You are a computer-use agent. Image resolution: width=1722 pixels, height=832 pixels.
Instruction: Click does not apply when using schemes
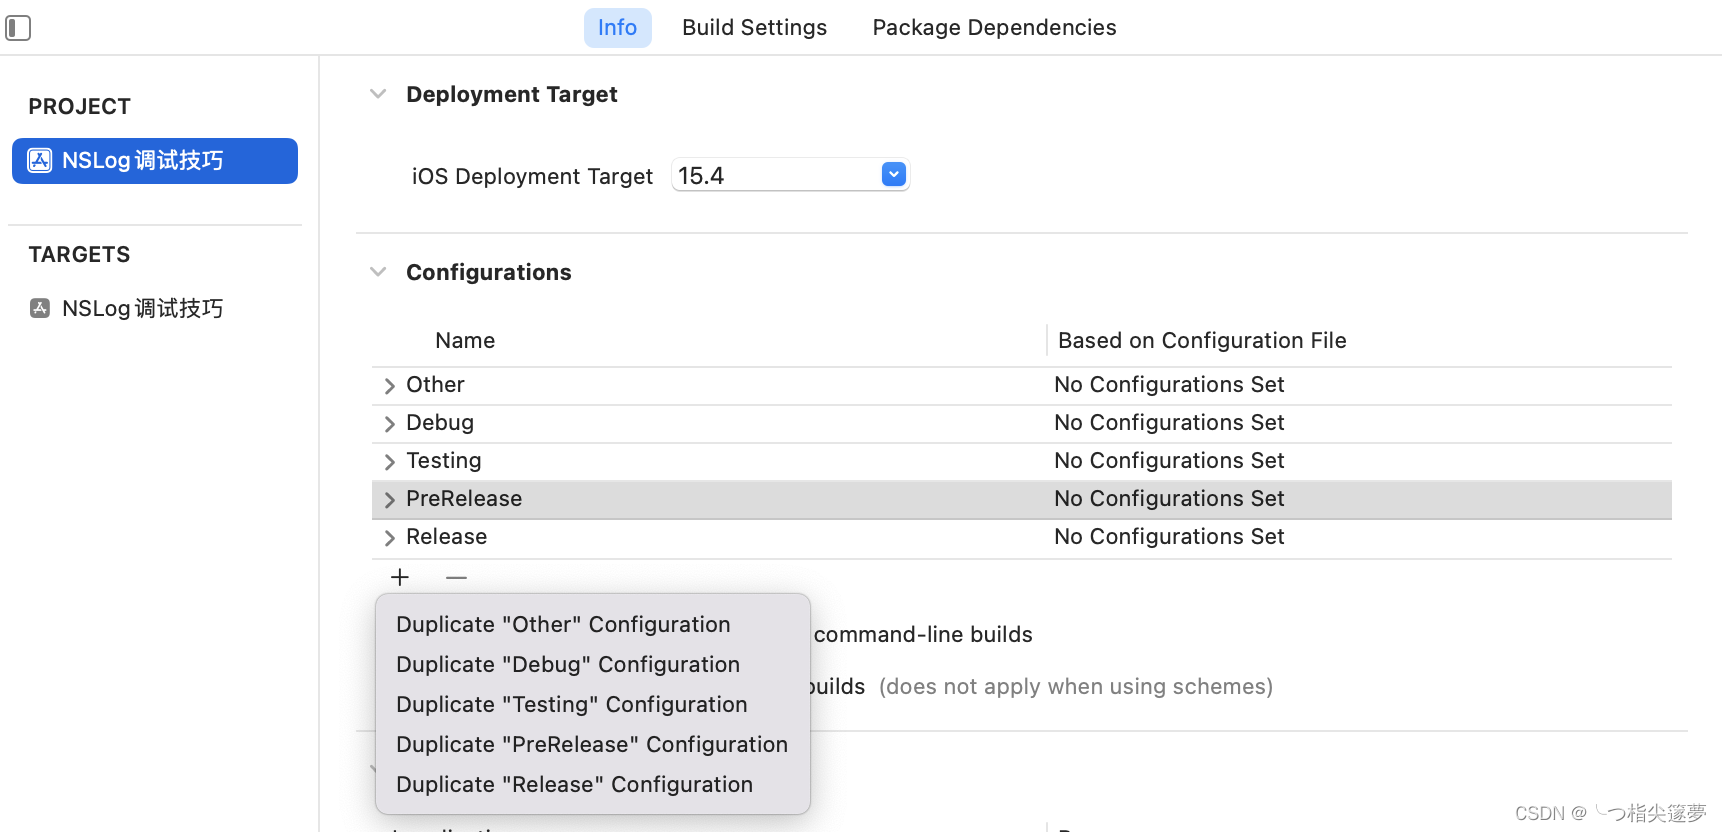(1076, 687)
